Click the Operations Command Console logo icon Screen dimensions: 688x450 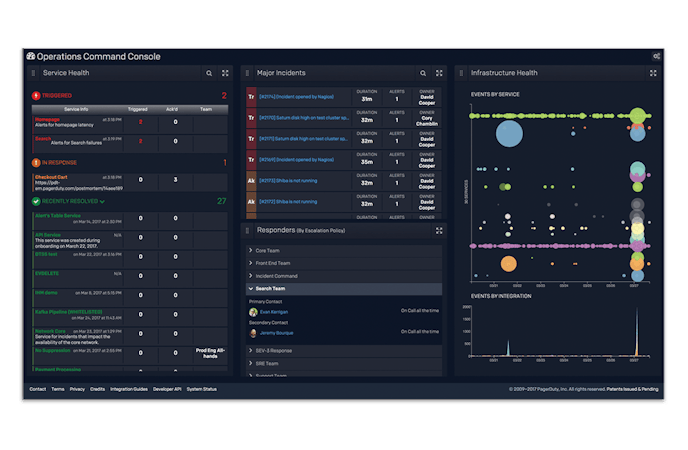(x=31, y=56)
